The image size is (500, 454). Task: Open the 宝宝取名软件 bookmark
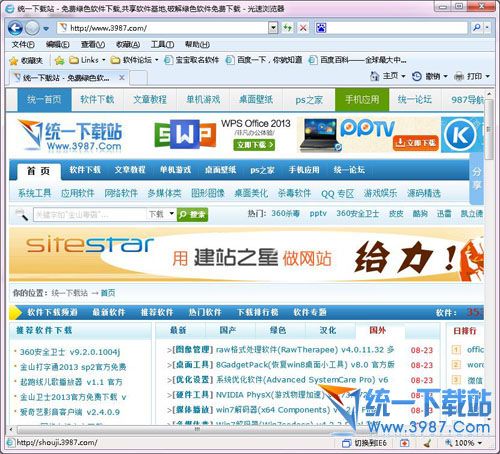191,60
